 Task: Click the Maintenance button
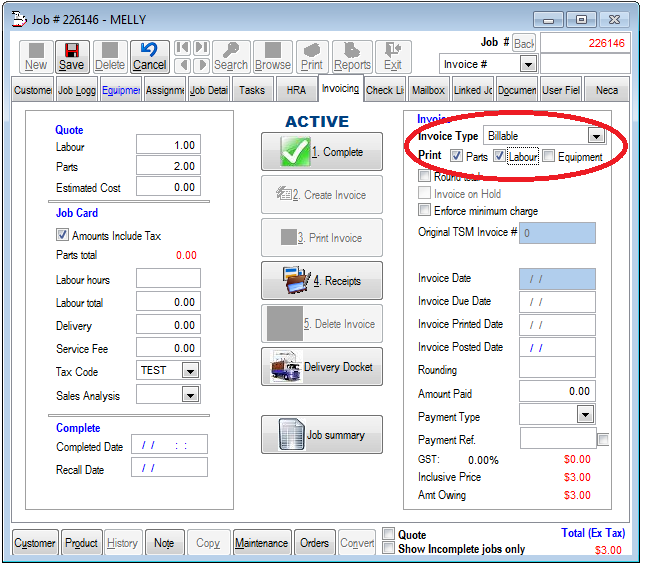point(261,543)
